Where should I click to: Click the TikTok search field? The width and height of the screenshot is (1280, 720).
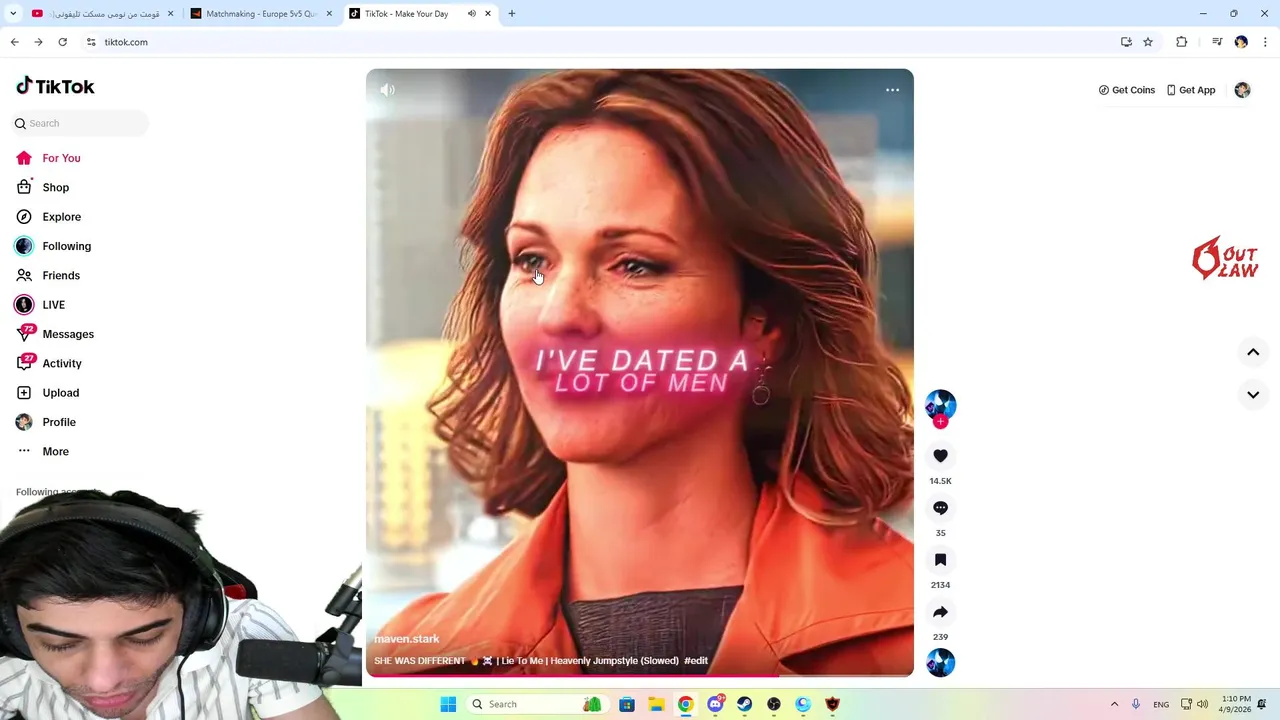80,123
